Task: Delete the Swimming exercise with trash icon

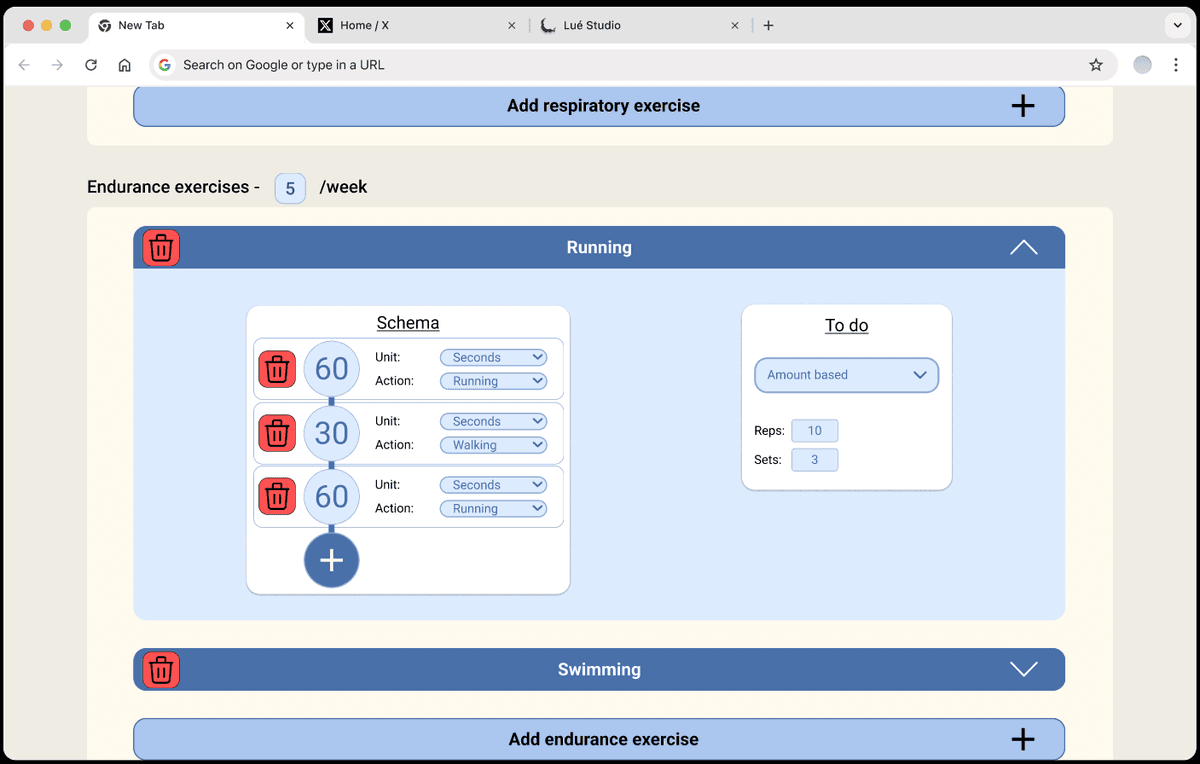Action: [x=161, y=669]
